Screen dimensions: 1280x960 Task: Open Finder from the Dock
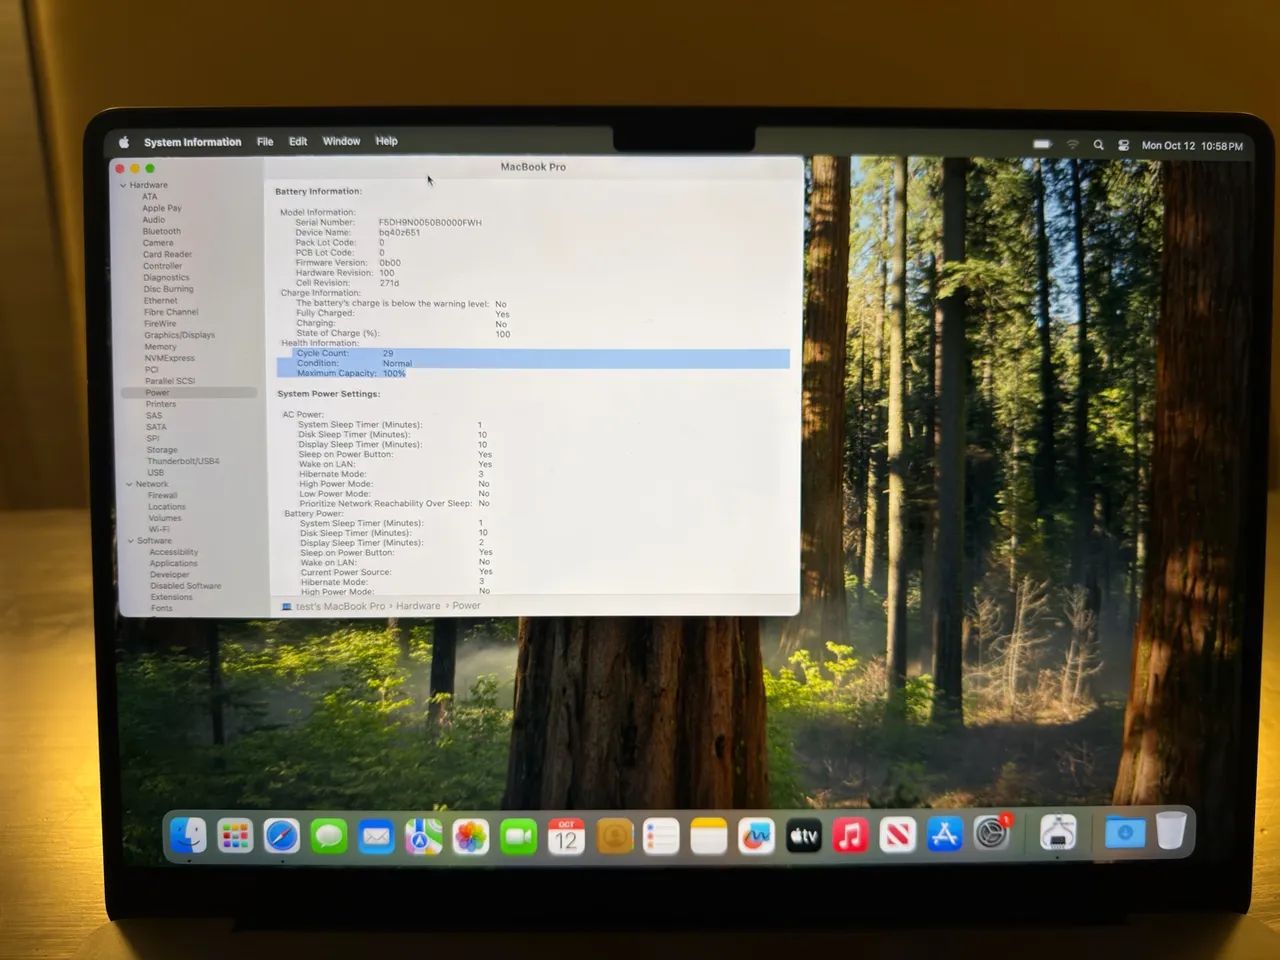click(188, 835)
